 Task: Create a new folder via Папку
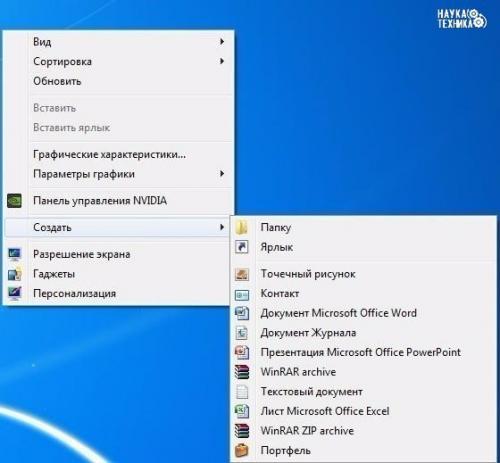(x=363, y=227)
